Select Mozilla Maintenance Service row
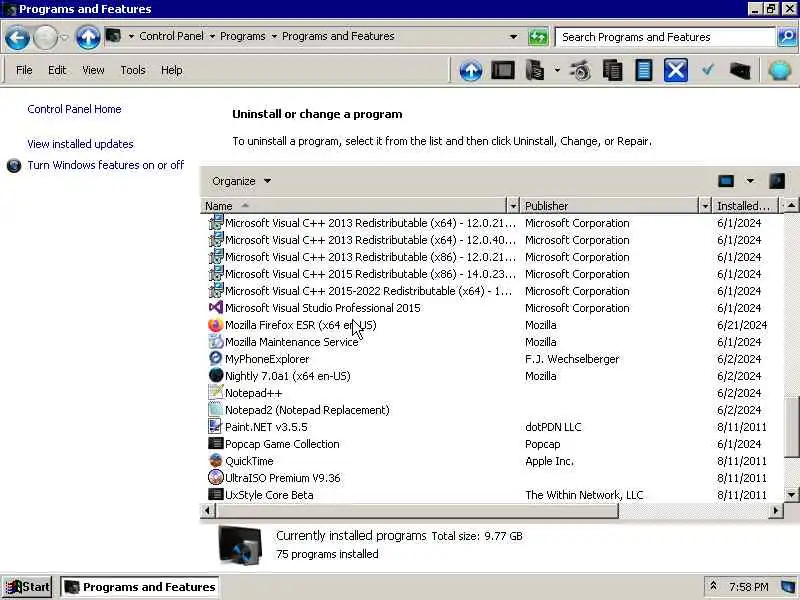 [491, 342]
